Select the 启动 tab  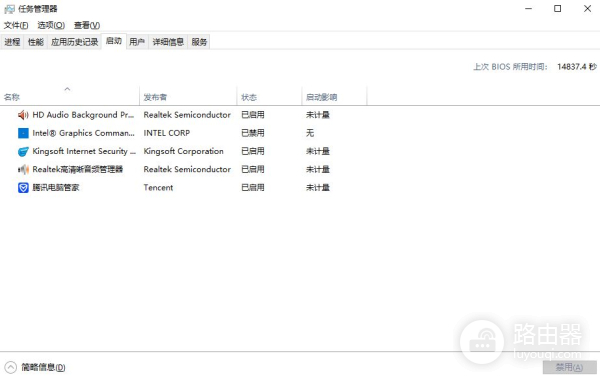(x=114, y=41)
